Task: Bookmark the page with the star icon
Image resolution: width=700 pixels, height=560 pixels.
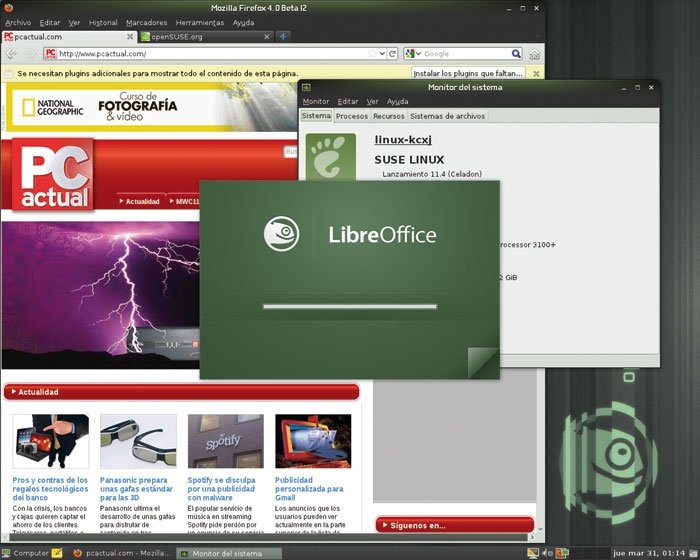Action: point(372,54)
